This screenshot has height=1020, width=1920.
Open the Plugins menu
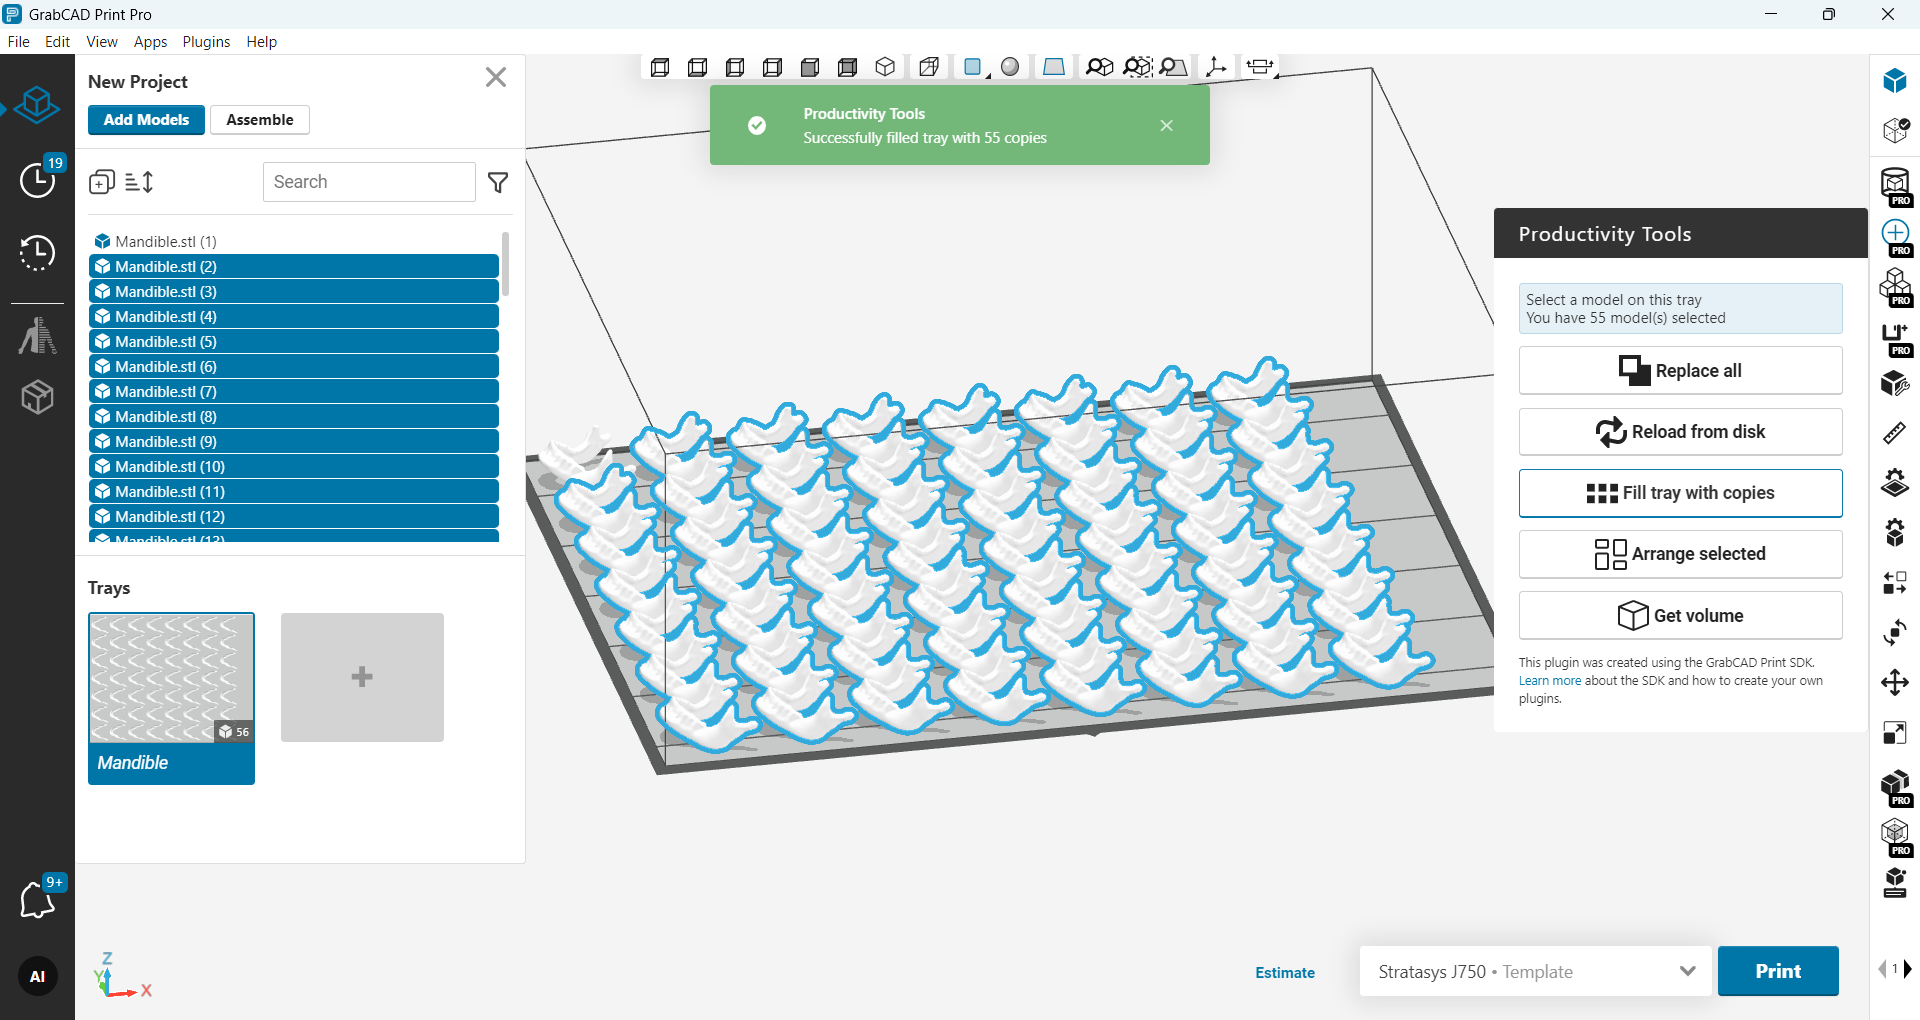[x=206, y=42]
